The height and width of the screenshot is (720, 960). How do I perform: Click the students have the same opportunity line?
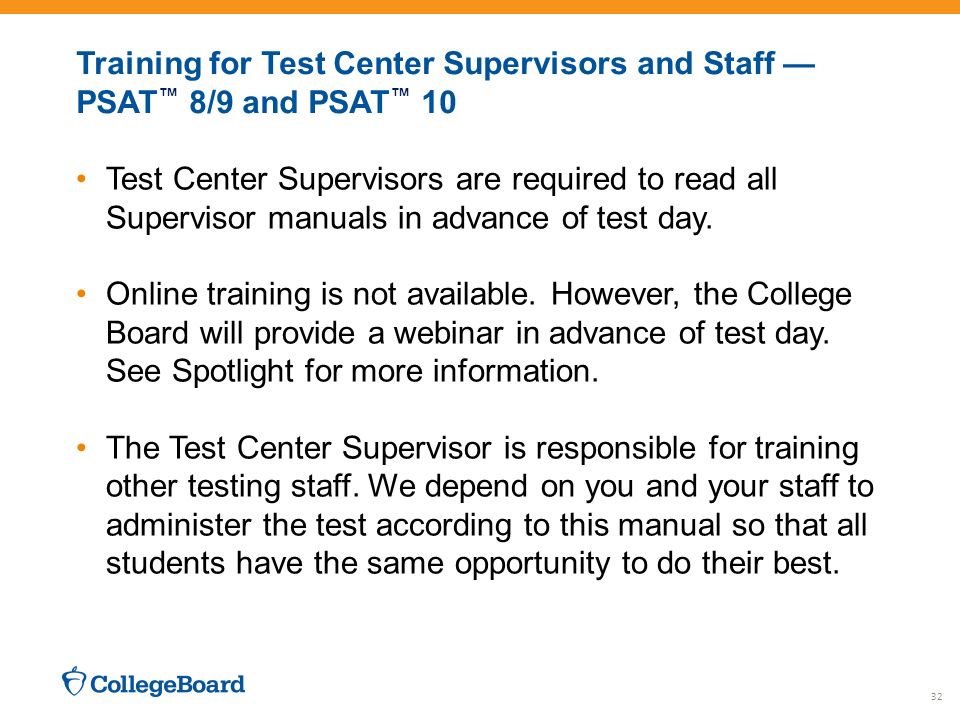coord(473,564)
